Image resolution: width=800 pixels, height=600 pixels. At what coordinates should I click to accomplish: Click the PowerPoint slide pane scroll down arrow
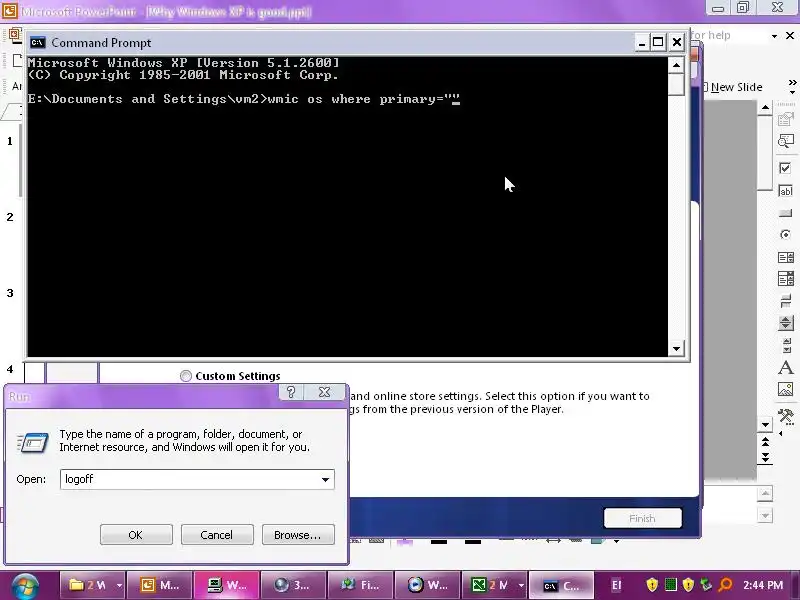click(765, 424)
